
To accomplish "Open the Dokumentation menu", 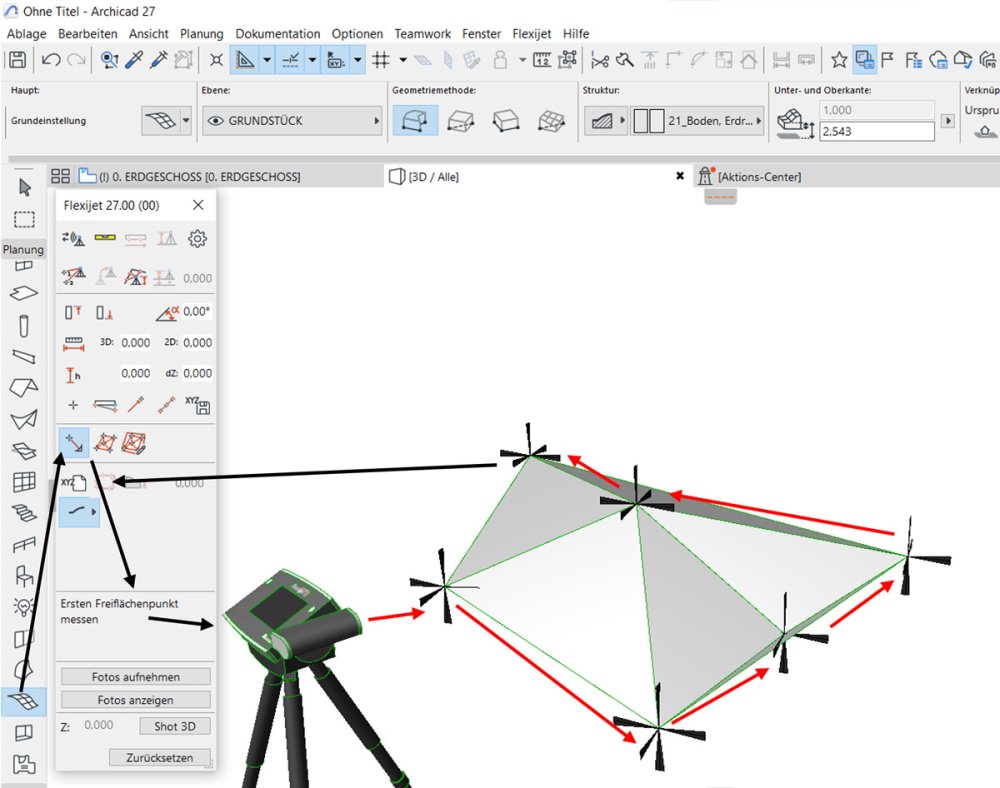I will (277, 34).
